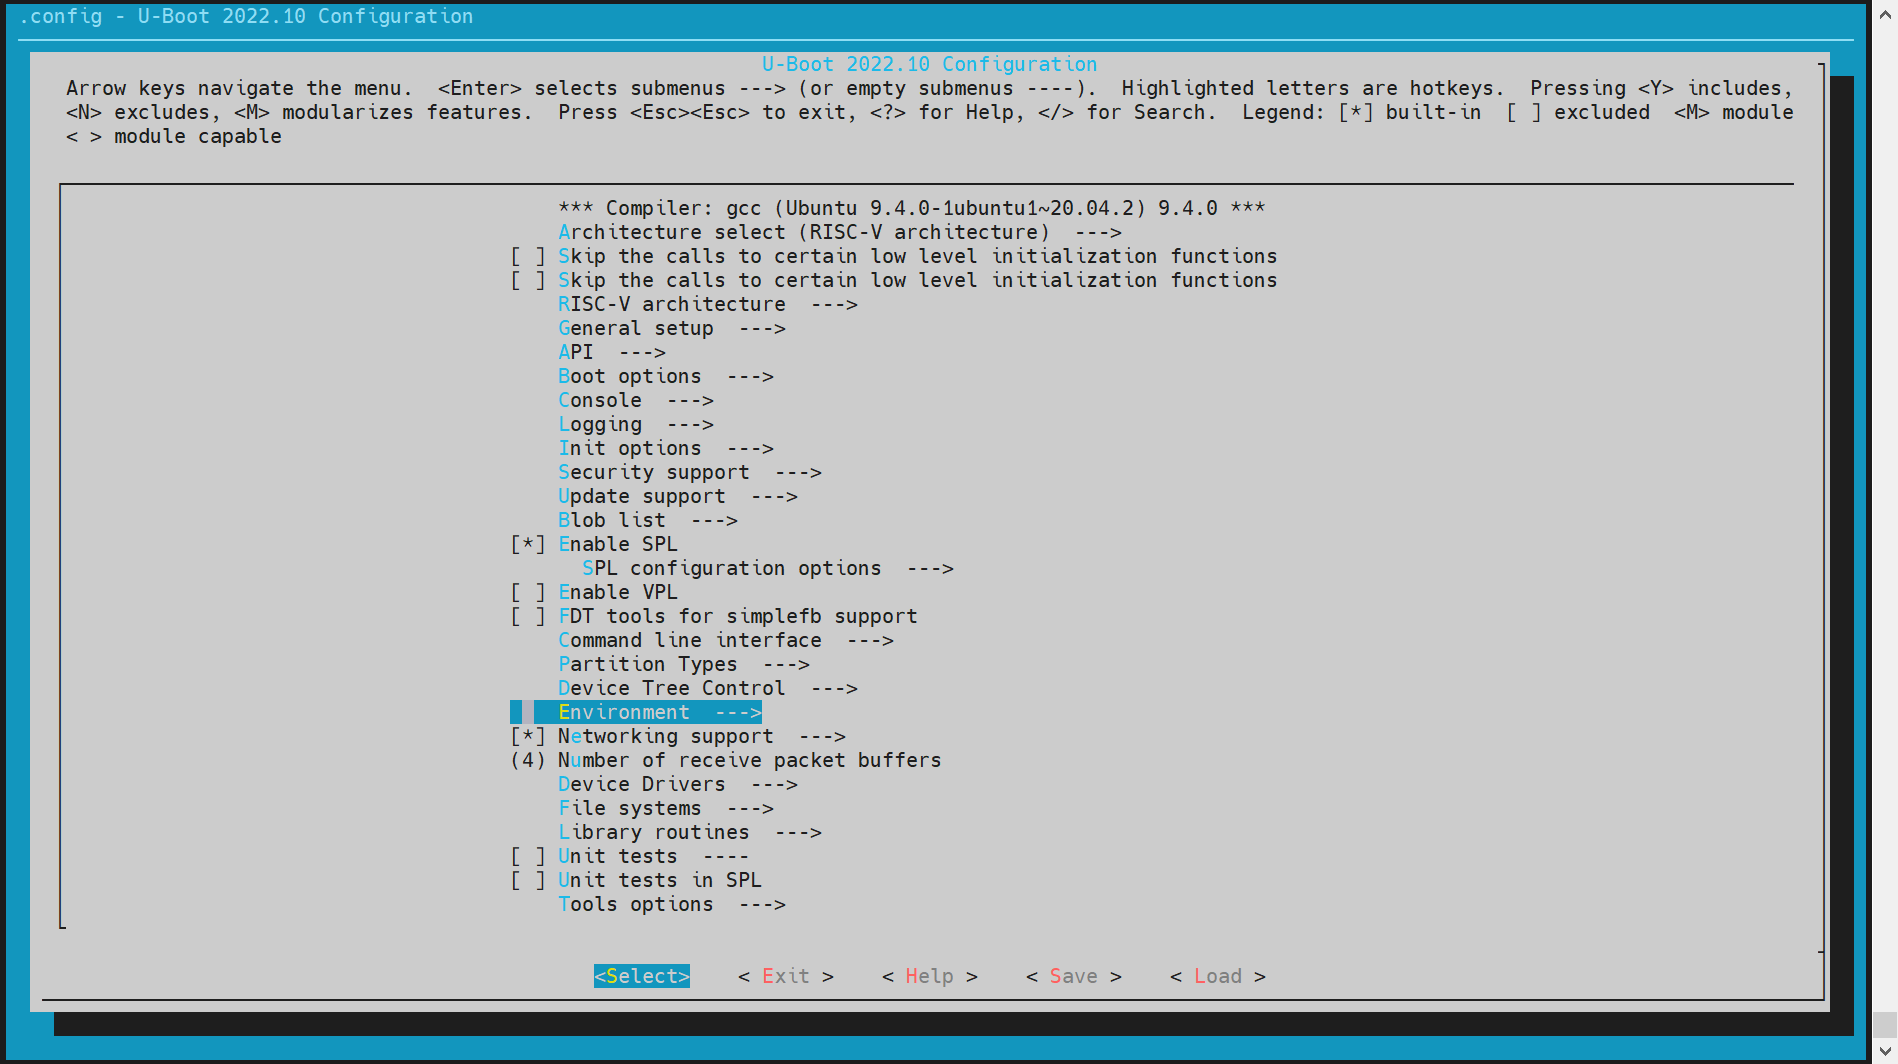Edit Number of receive packet buffers value

[528, 760]
